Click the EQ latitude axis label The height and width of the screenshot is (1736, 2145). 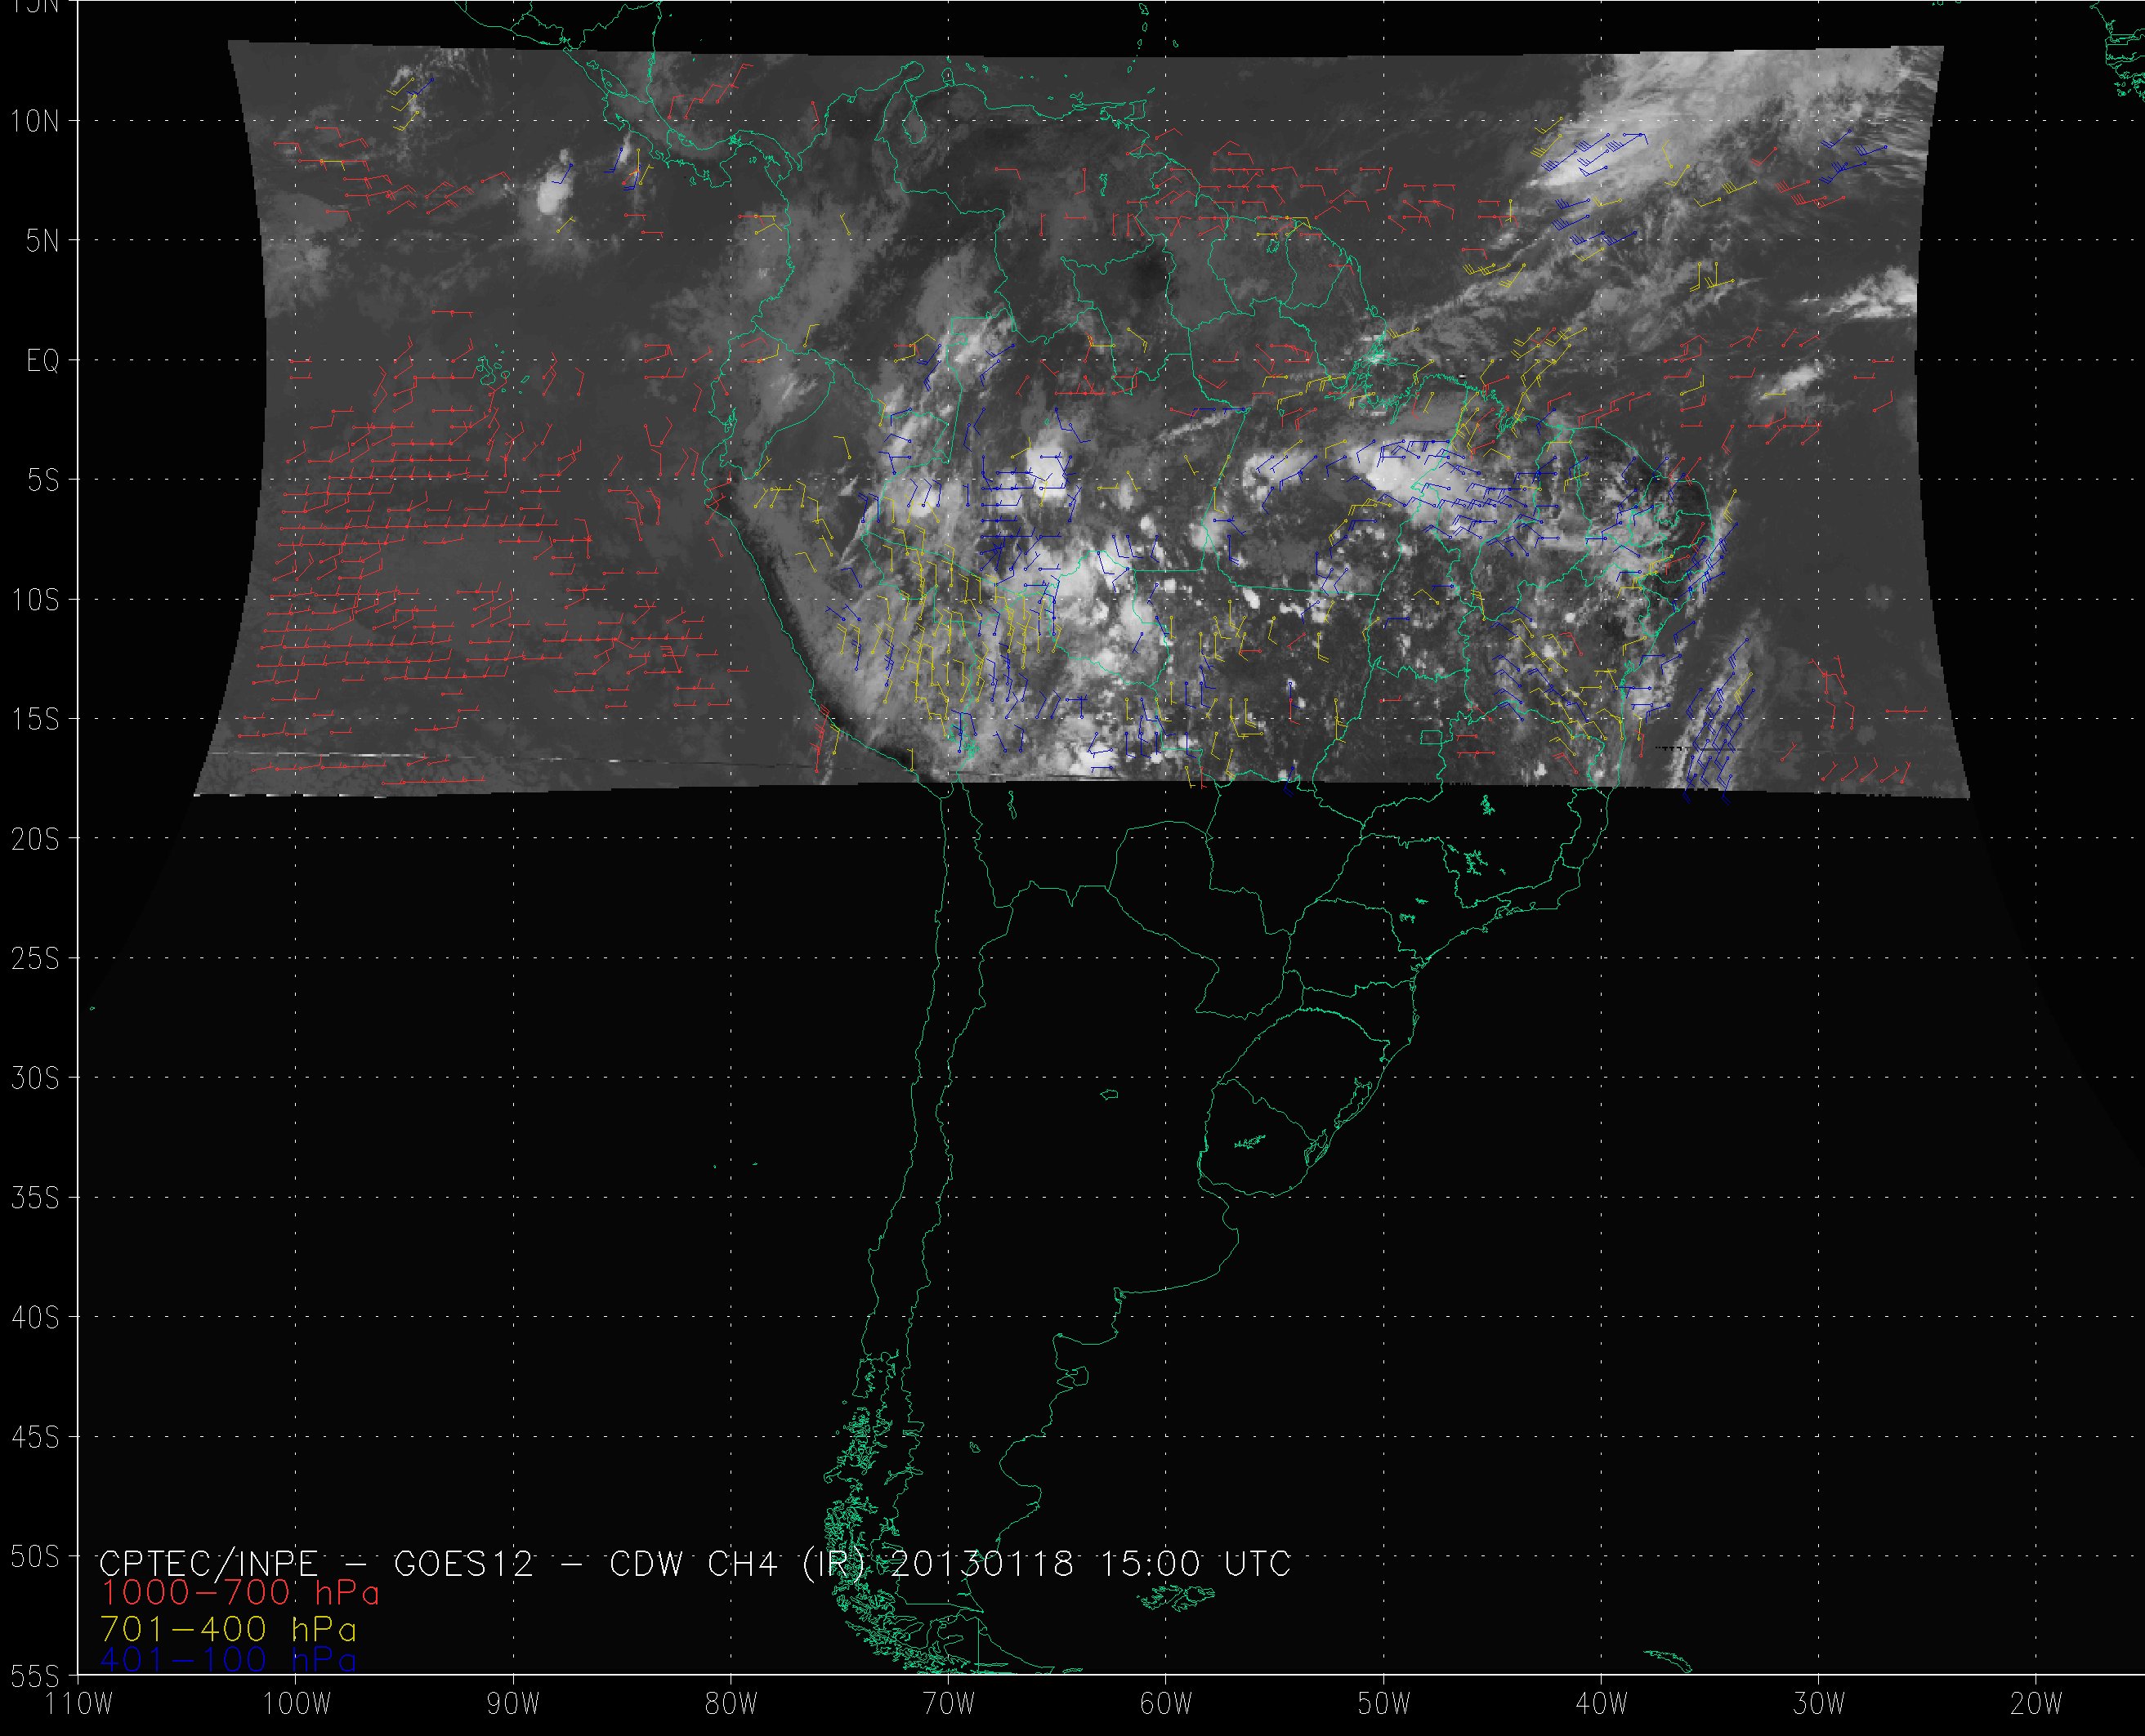(43, 361)
